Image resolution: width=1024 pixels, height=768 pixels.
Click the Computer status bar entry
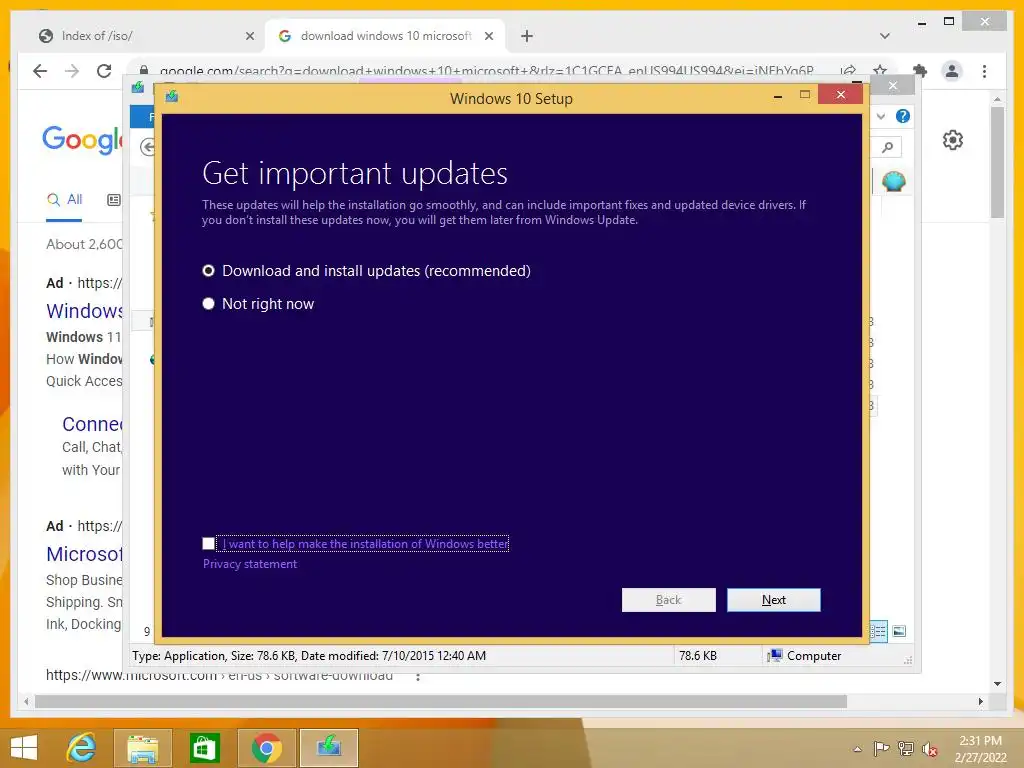point(805,656)
